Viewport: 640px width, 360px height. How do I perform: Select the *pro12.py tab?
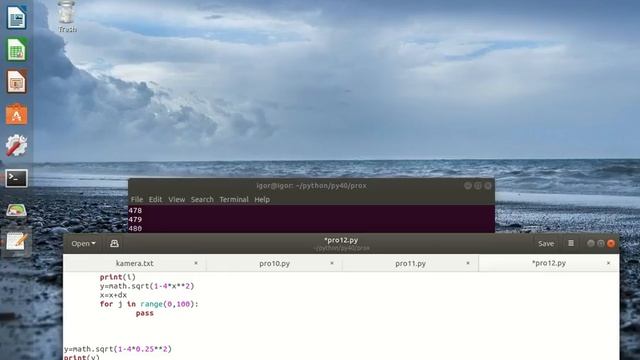pyautogui.click(x=549, y=263)
